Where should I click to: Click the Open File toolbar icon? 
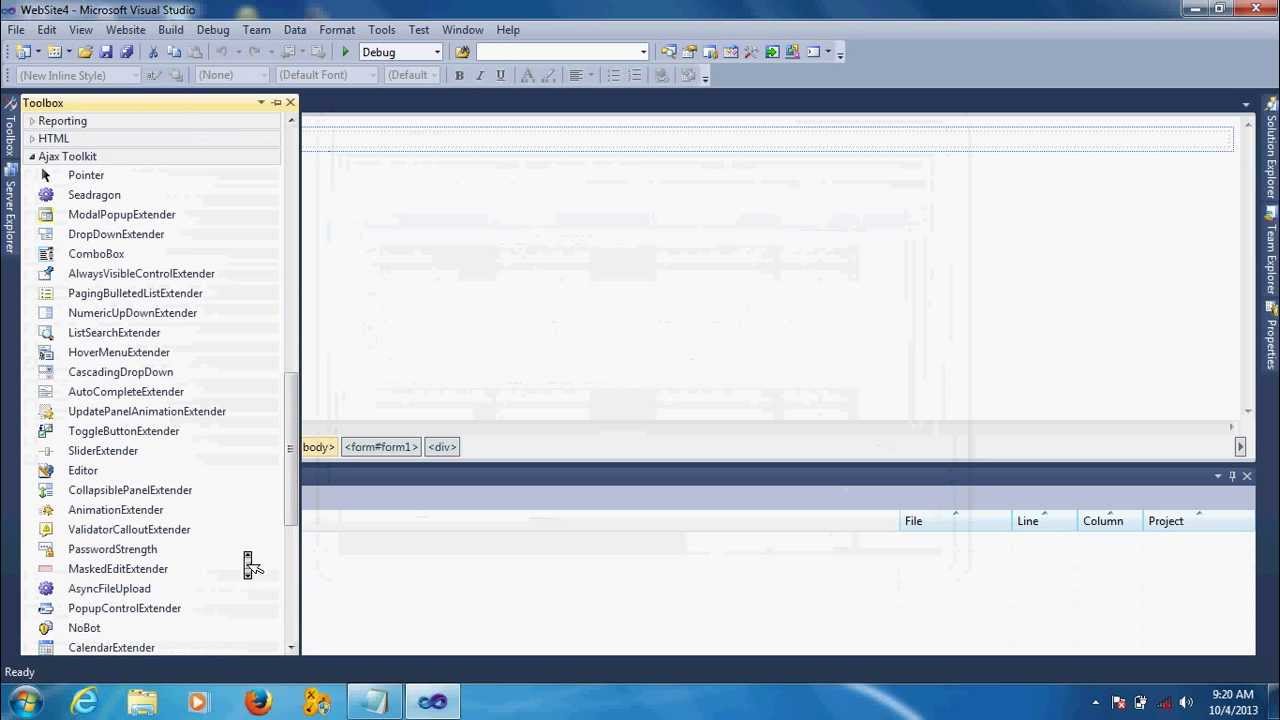[85, 52]
